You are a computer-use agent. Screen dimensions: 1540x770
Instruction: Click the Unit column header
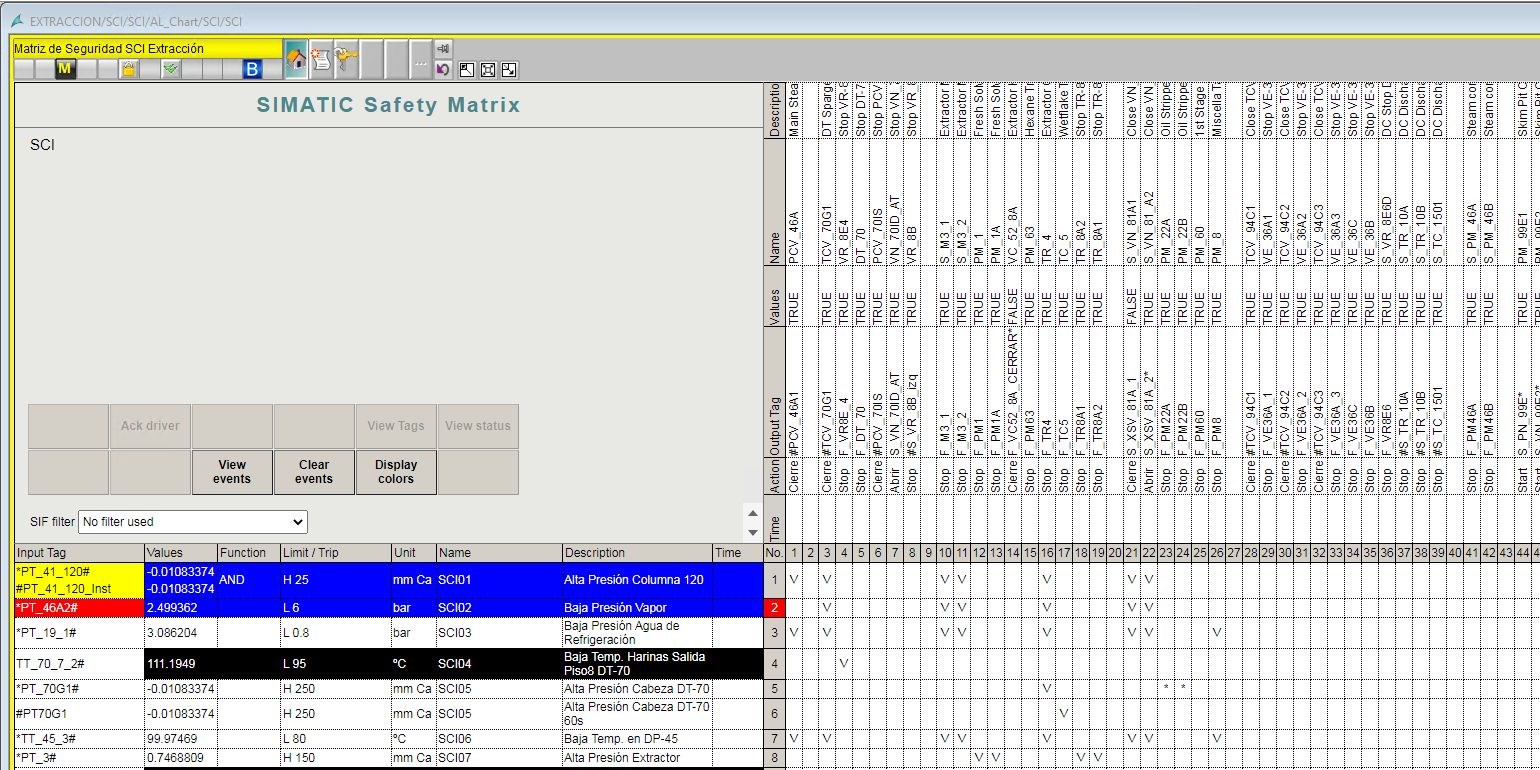coord(413,553)
